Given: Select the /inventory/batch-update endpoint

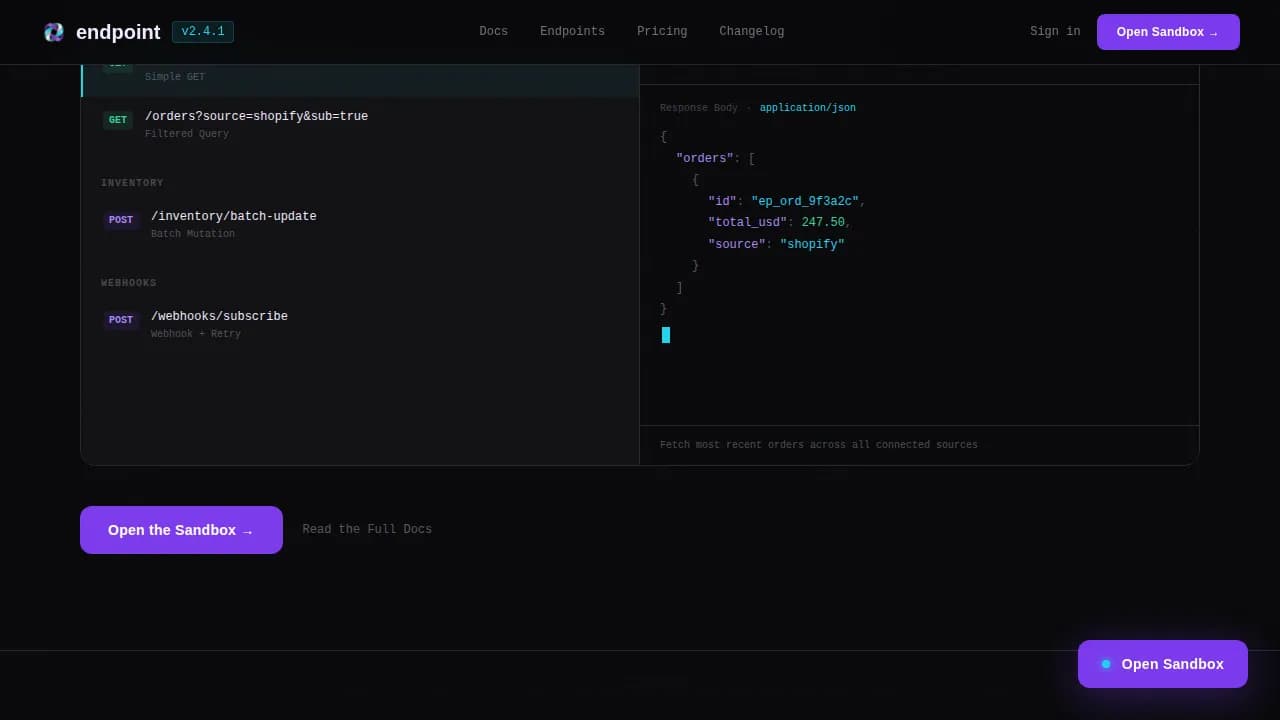Looking at the screenshot, I should (x=360, y=224).
